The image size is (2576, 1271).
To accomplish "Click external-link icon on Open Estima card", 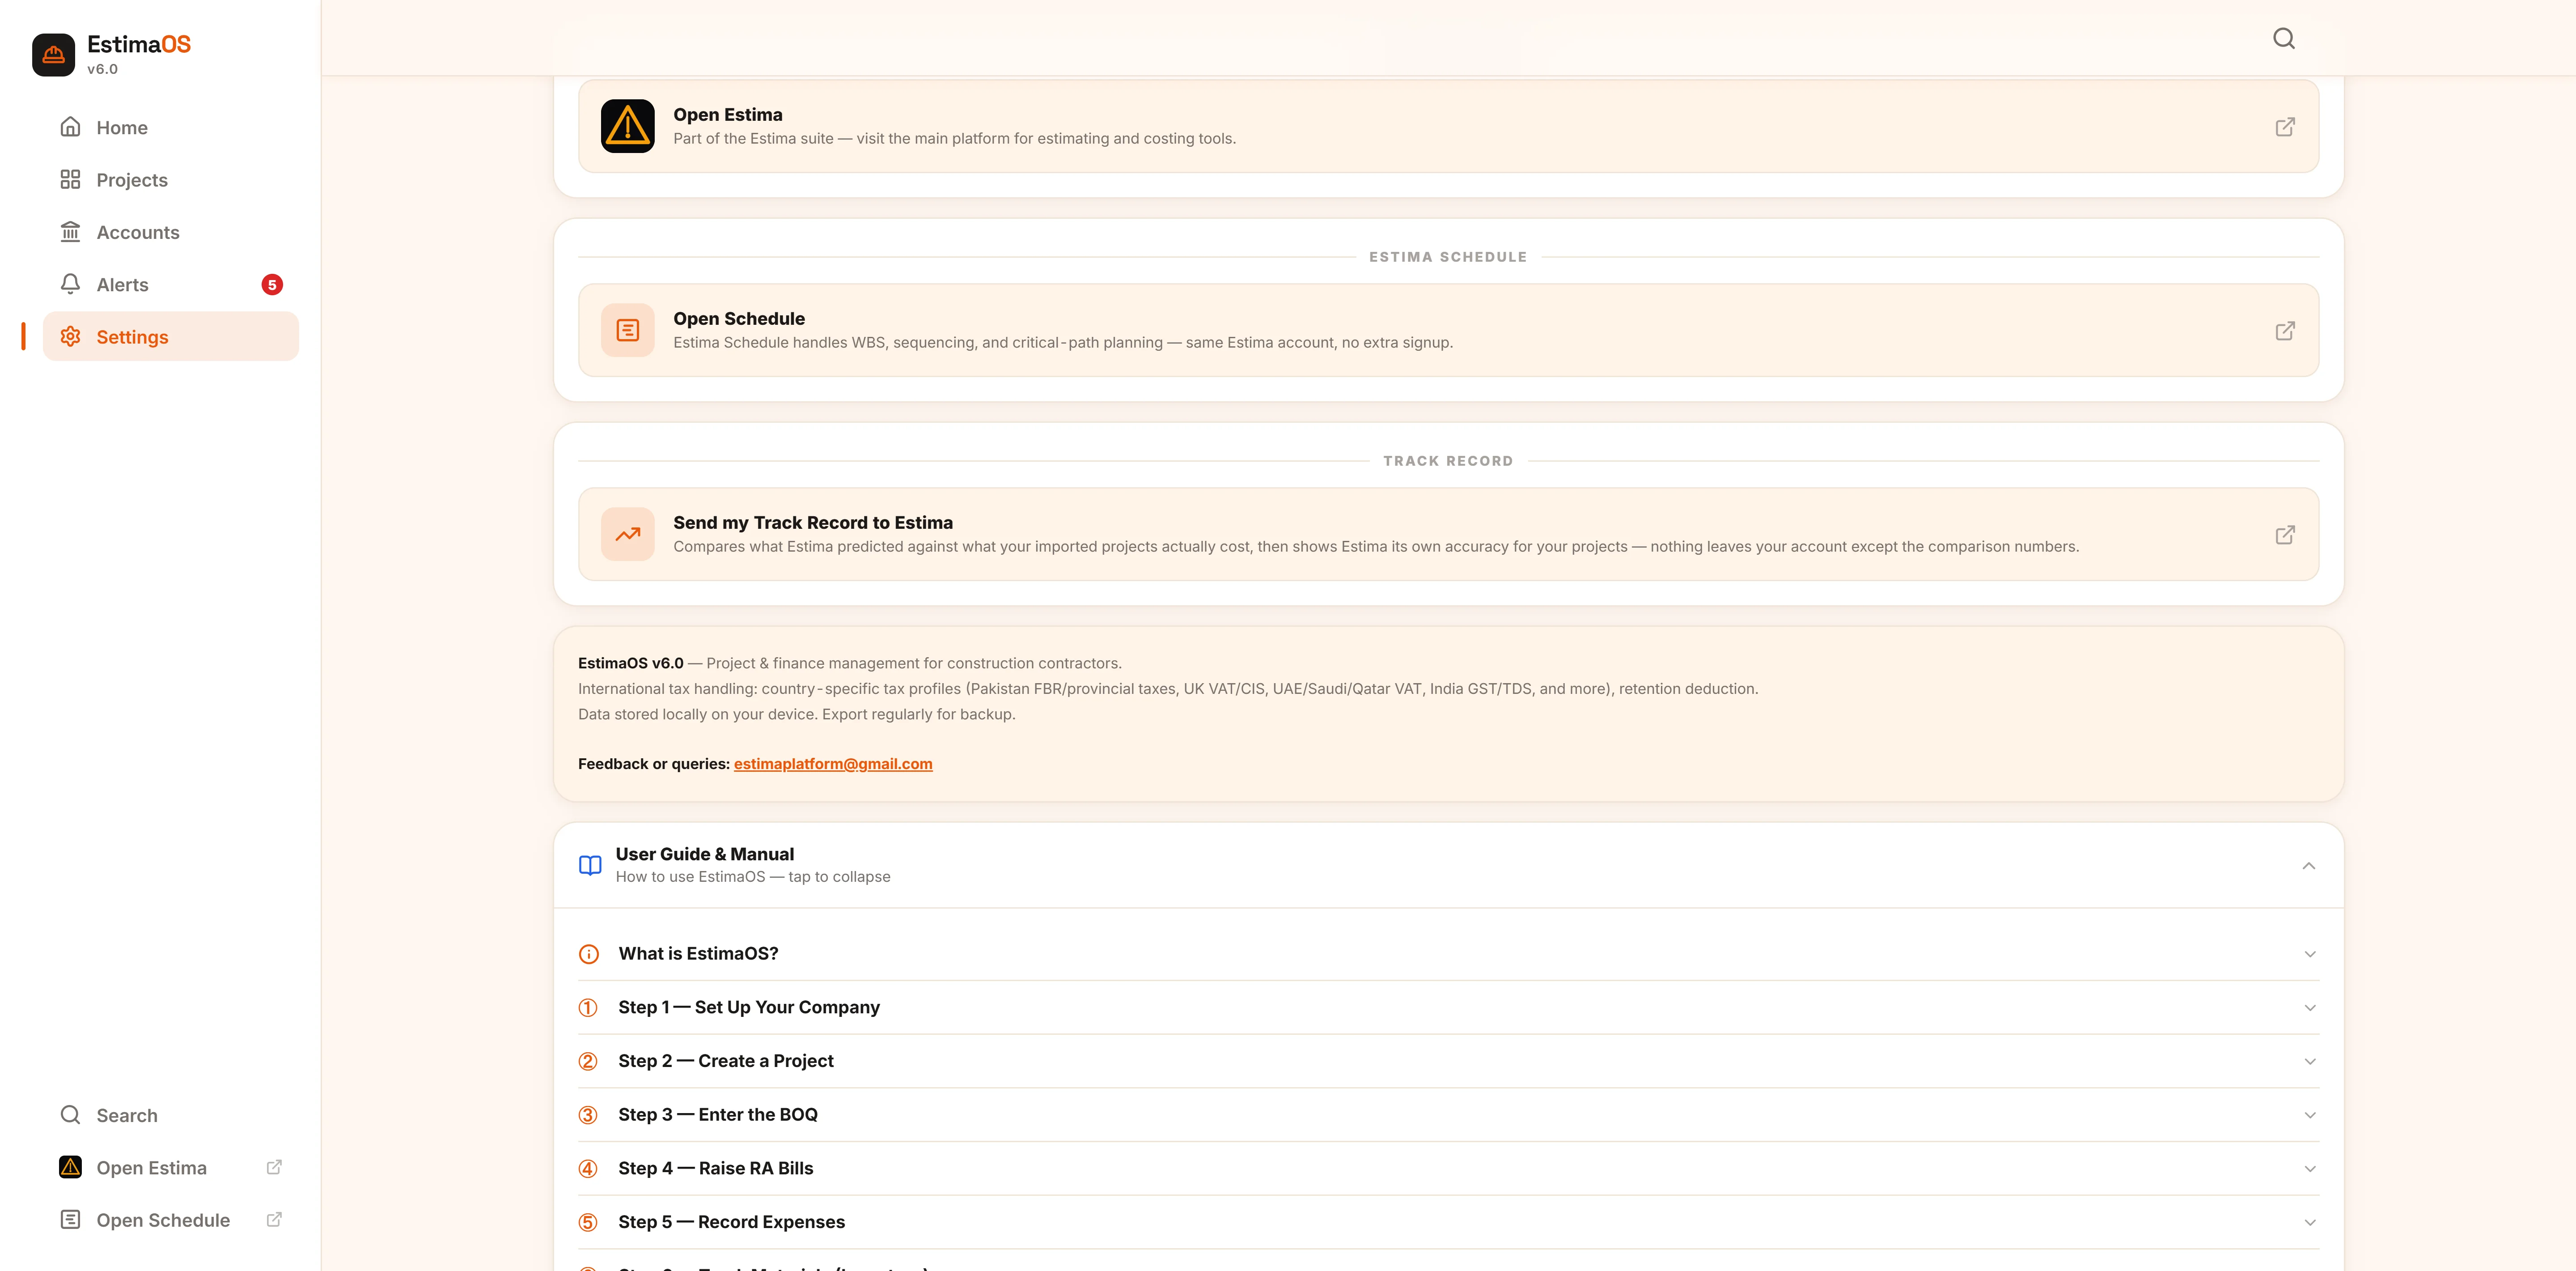I will (x=2285, y=127).
